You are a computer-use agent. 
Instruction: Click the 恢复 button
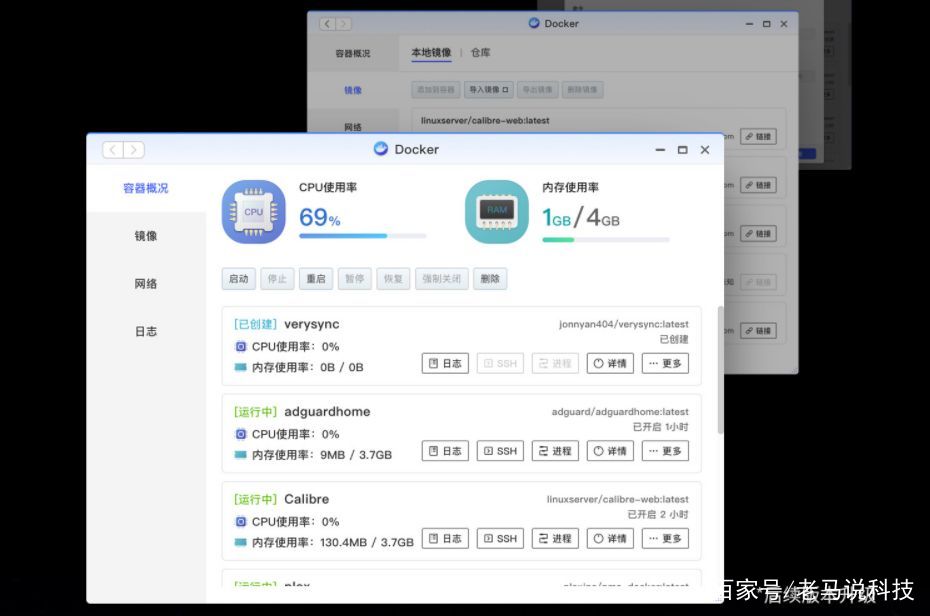(x=393, y=279)
